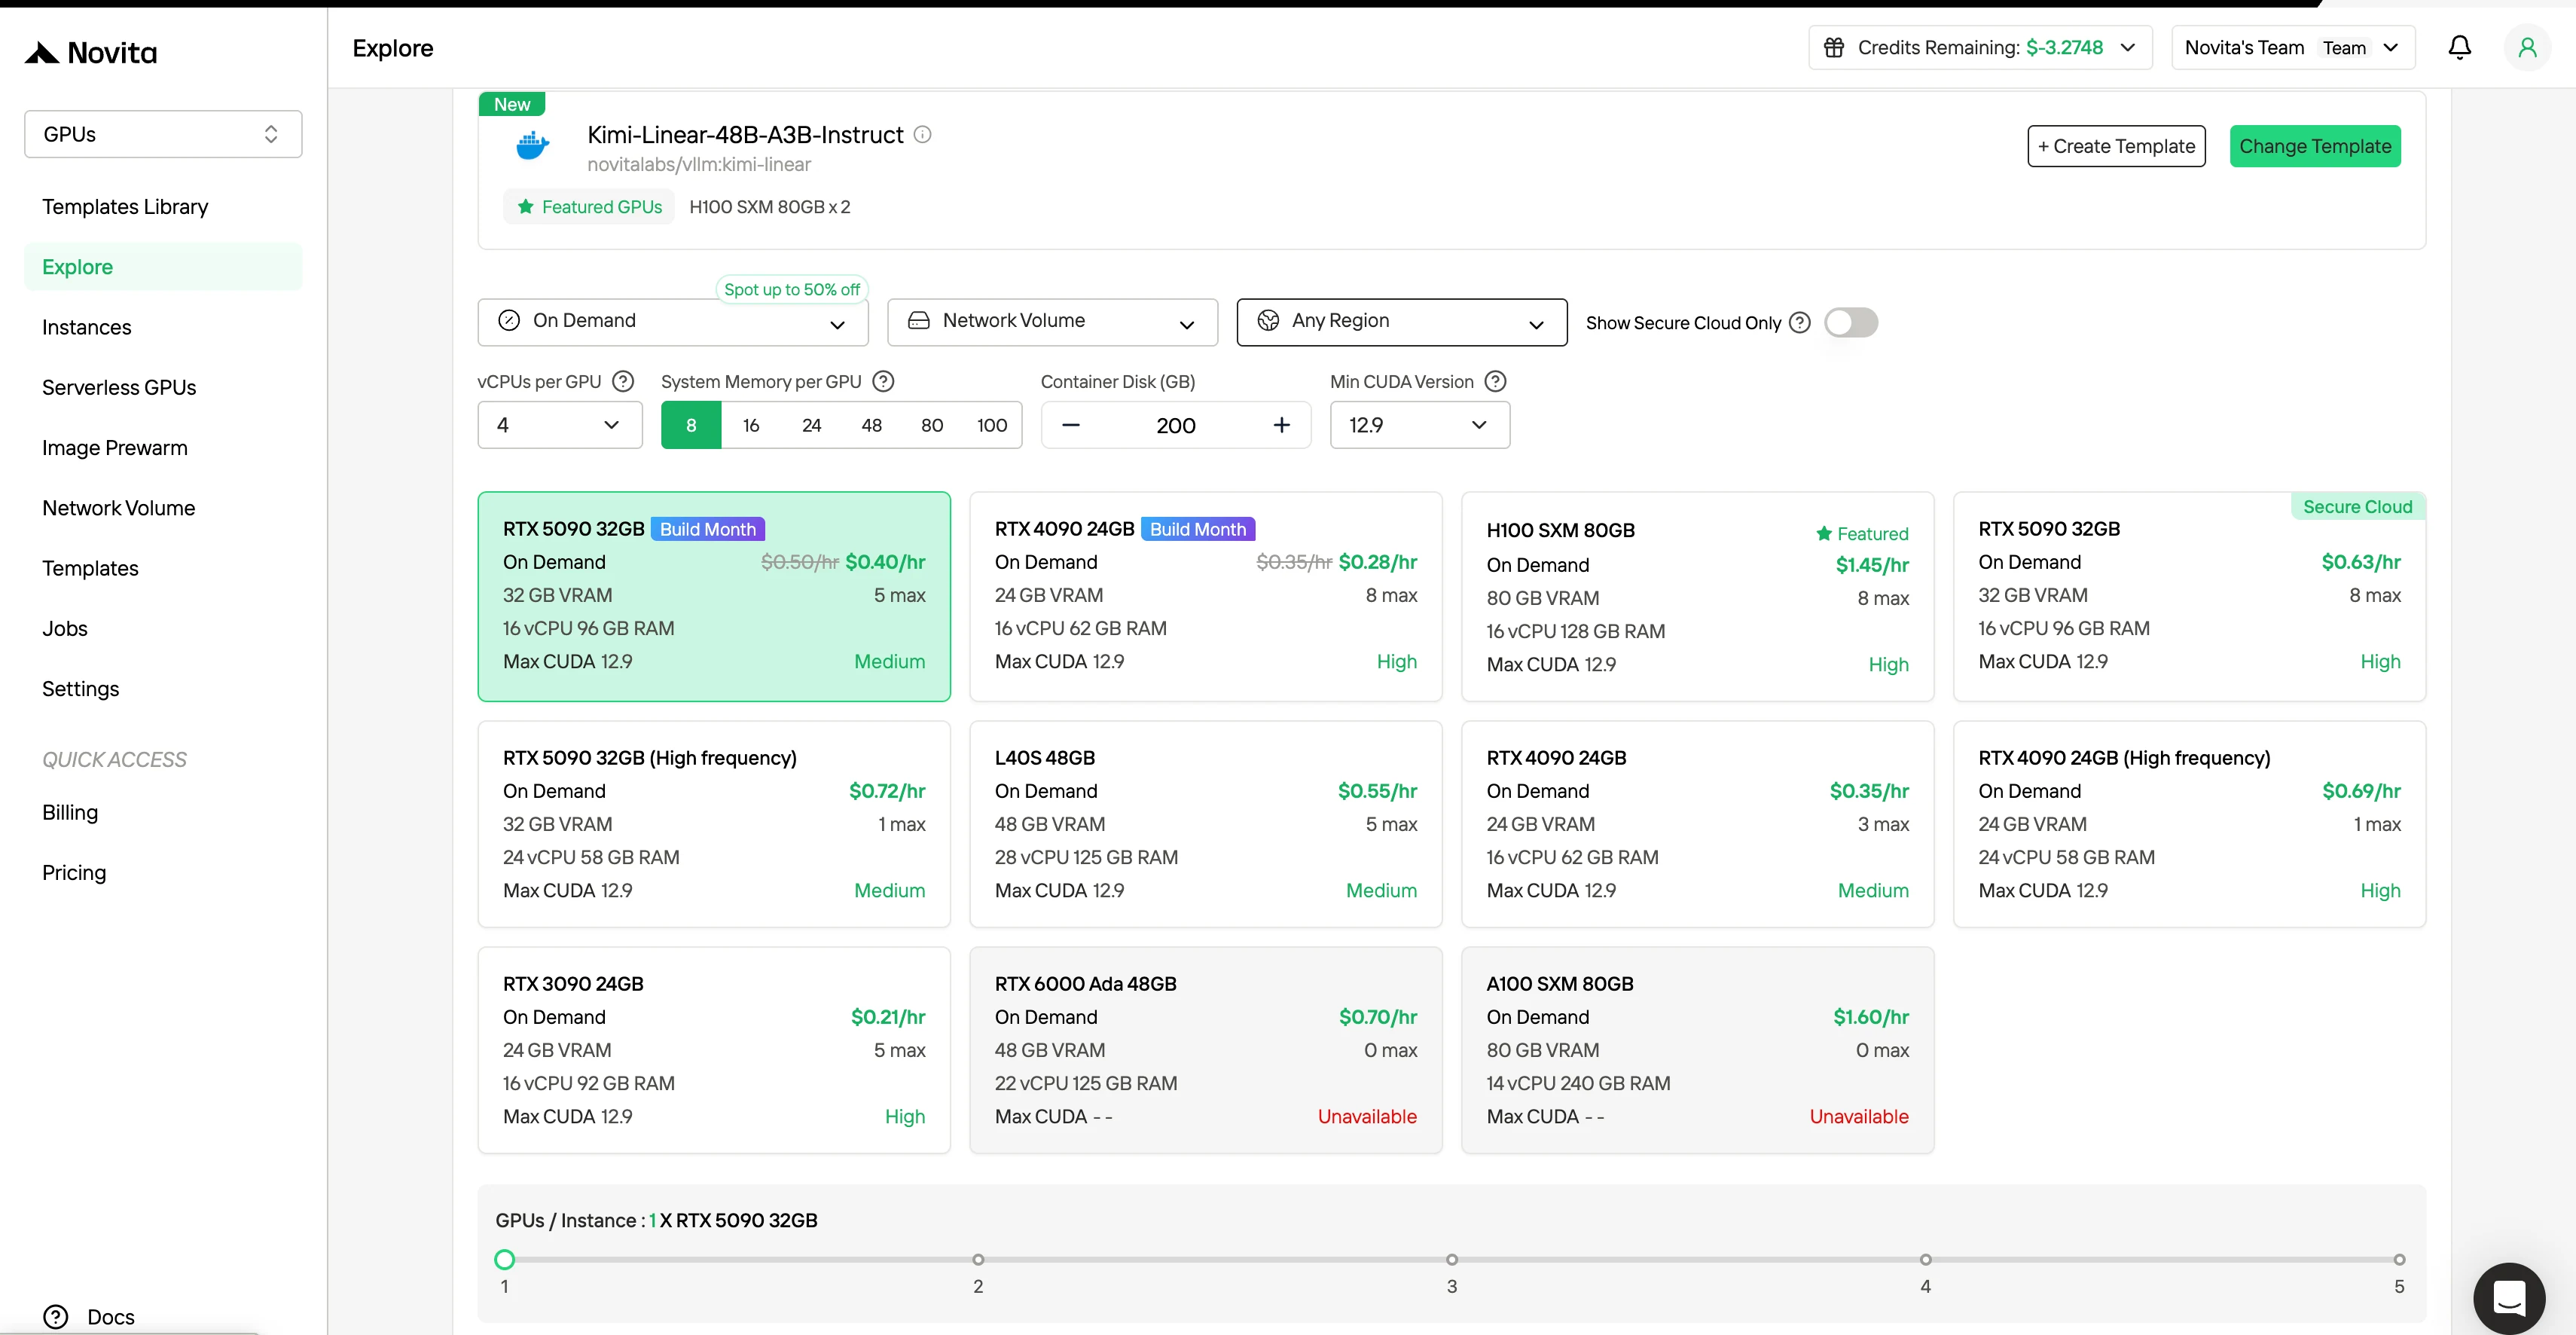The image size is (2576, 1335).
Task: Set GPUs per instance slider to 3
Action: click(x=1451, y=1259)
